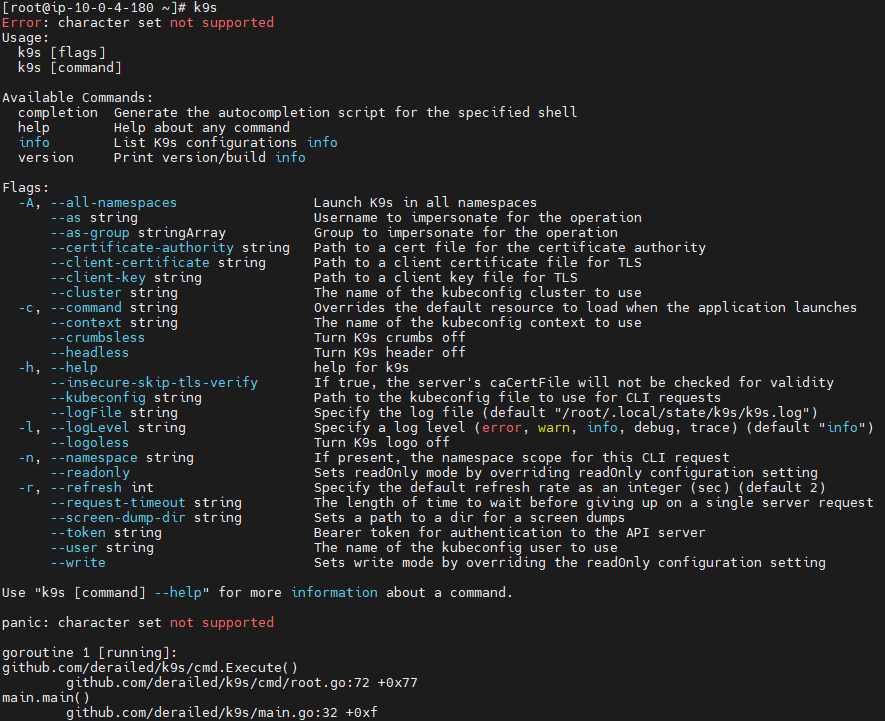Click 'github.com/derailed/k9s/cmd.Execute()' line
The width and height of the screenshot is (885, 721).
150,668
